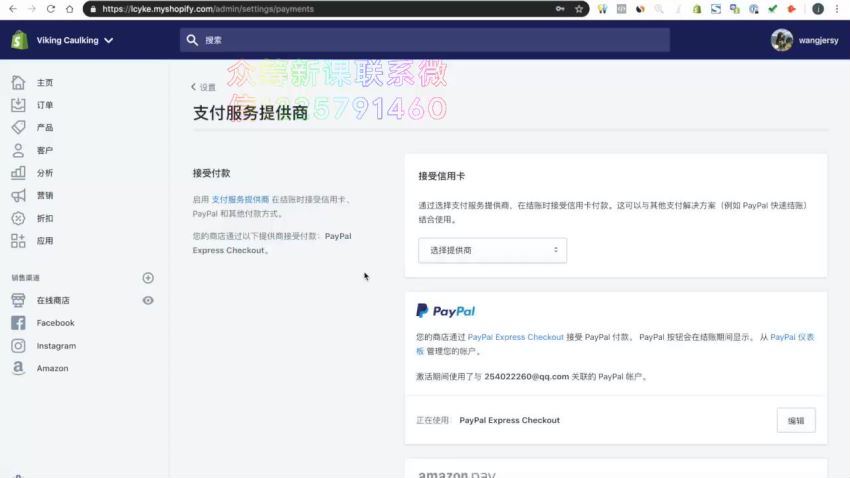Click the search input field
The image size is (850, 478).
424,40
